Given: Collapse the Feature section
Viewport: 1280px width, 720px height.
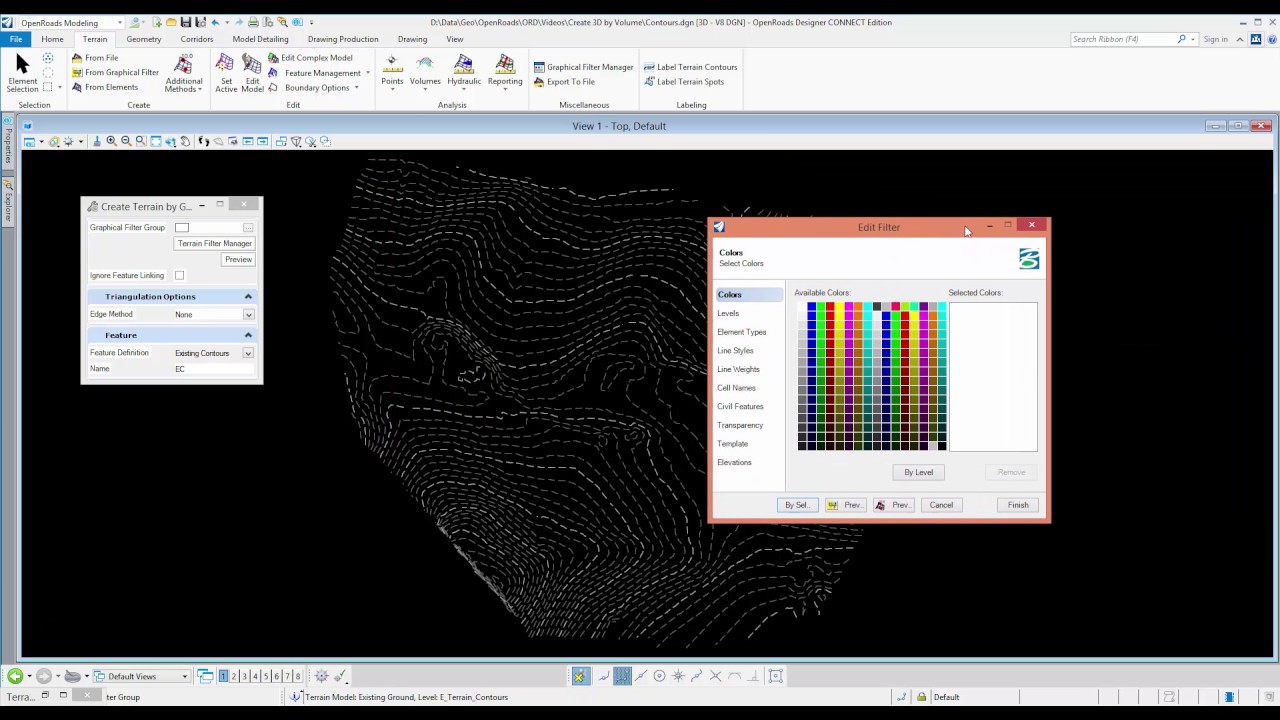Looking at the screenshot, I should pos(248,335).
